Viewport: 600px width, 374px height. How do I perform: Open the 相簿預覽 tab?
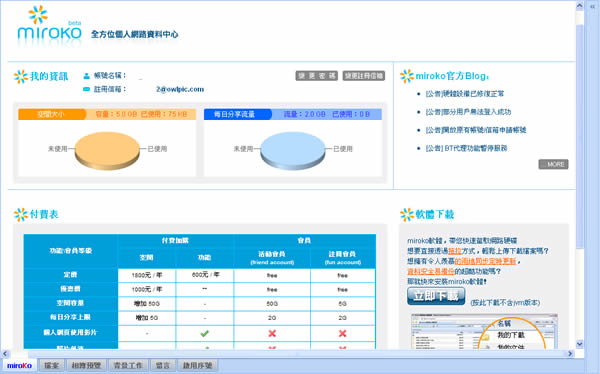86,365
